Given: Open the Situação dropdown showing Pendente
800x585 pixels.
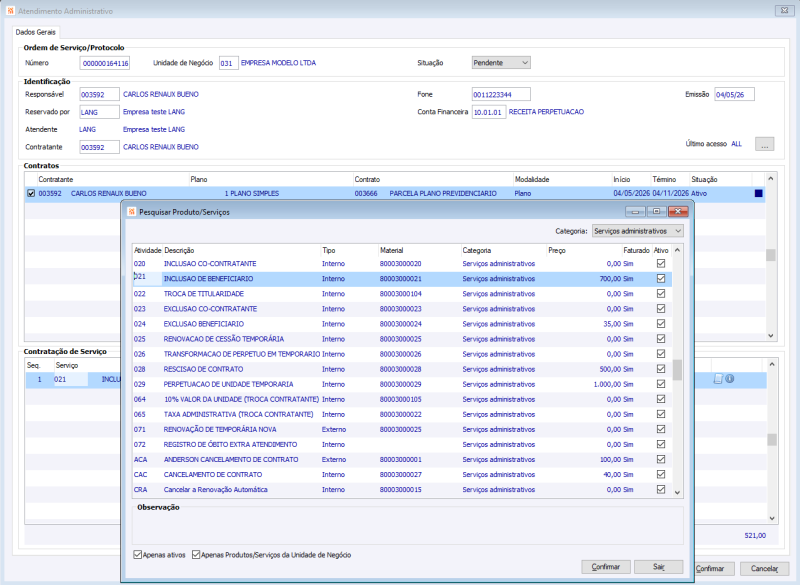Looking at the screenshot, I should pos(501,63).
